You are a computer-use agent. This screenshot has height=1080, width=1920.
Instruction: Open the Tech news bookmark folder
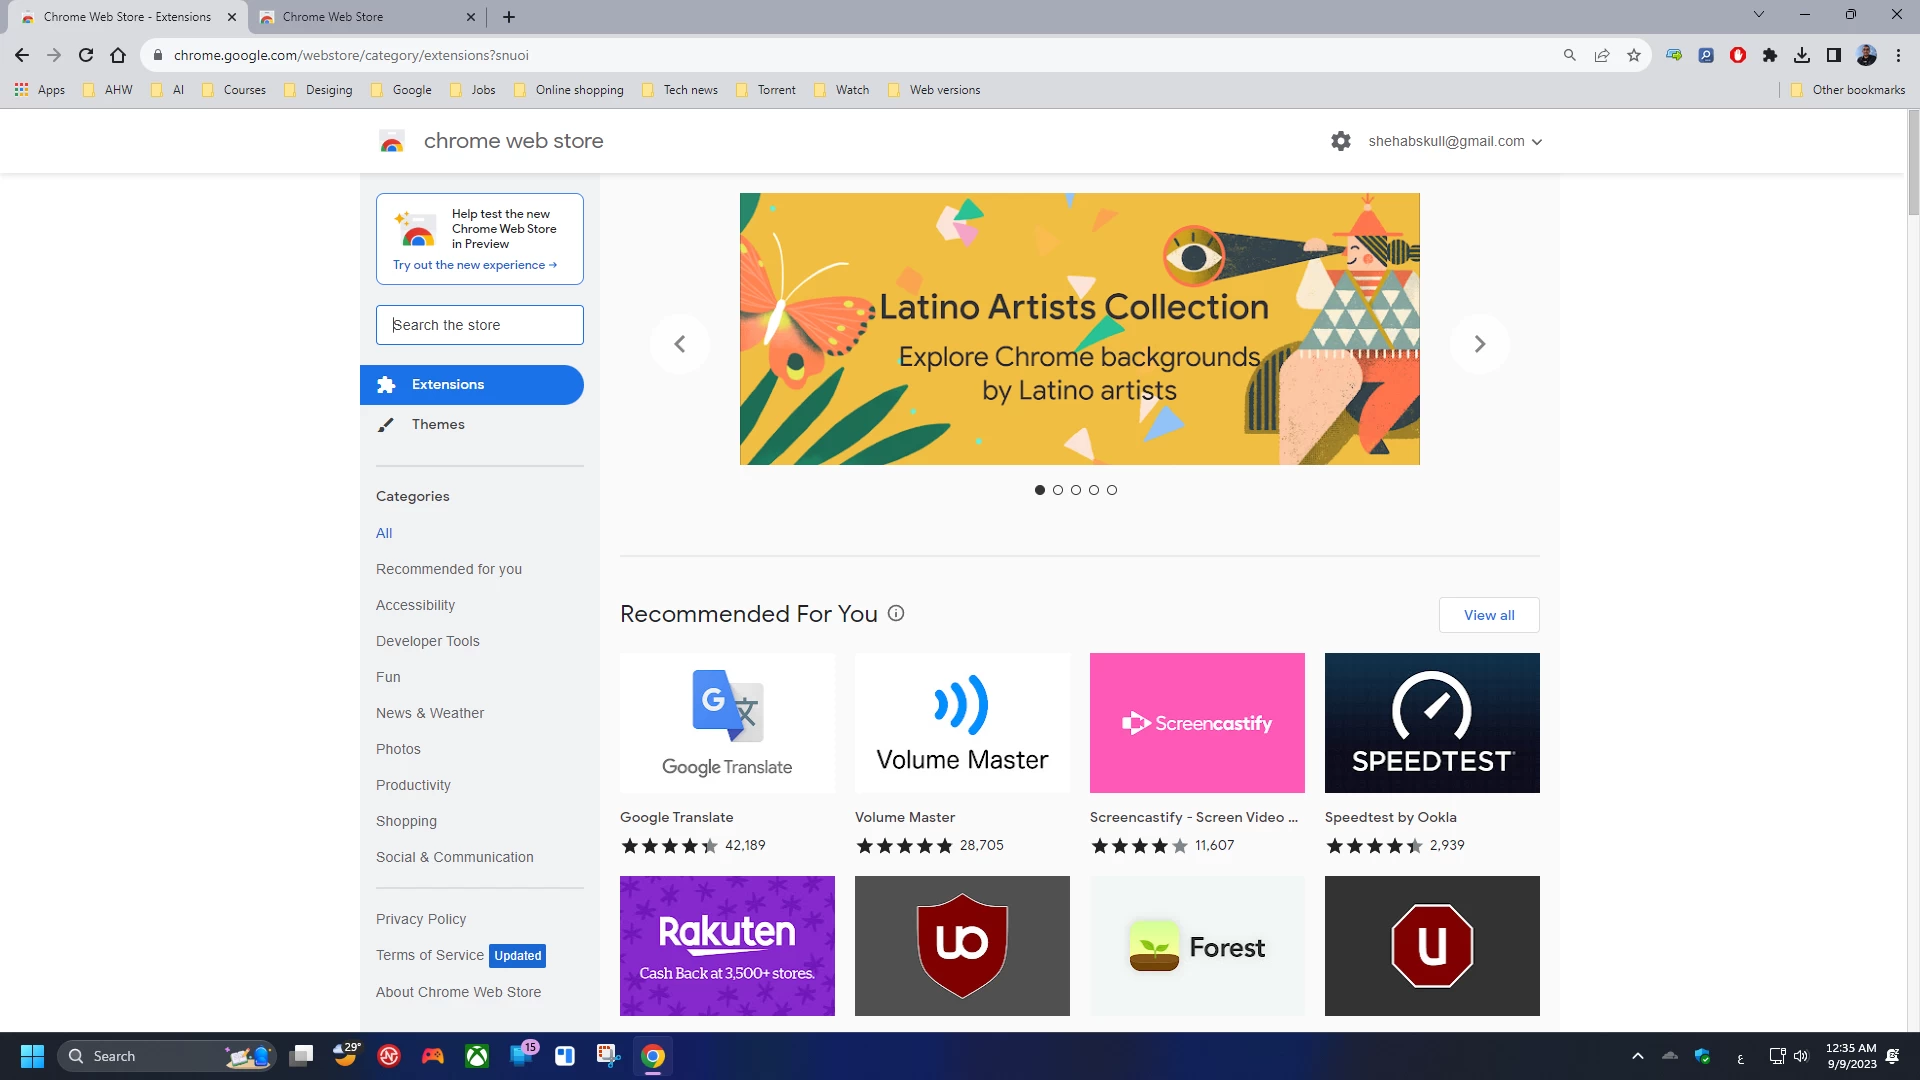(680, 90)
